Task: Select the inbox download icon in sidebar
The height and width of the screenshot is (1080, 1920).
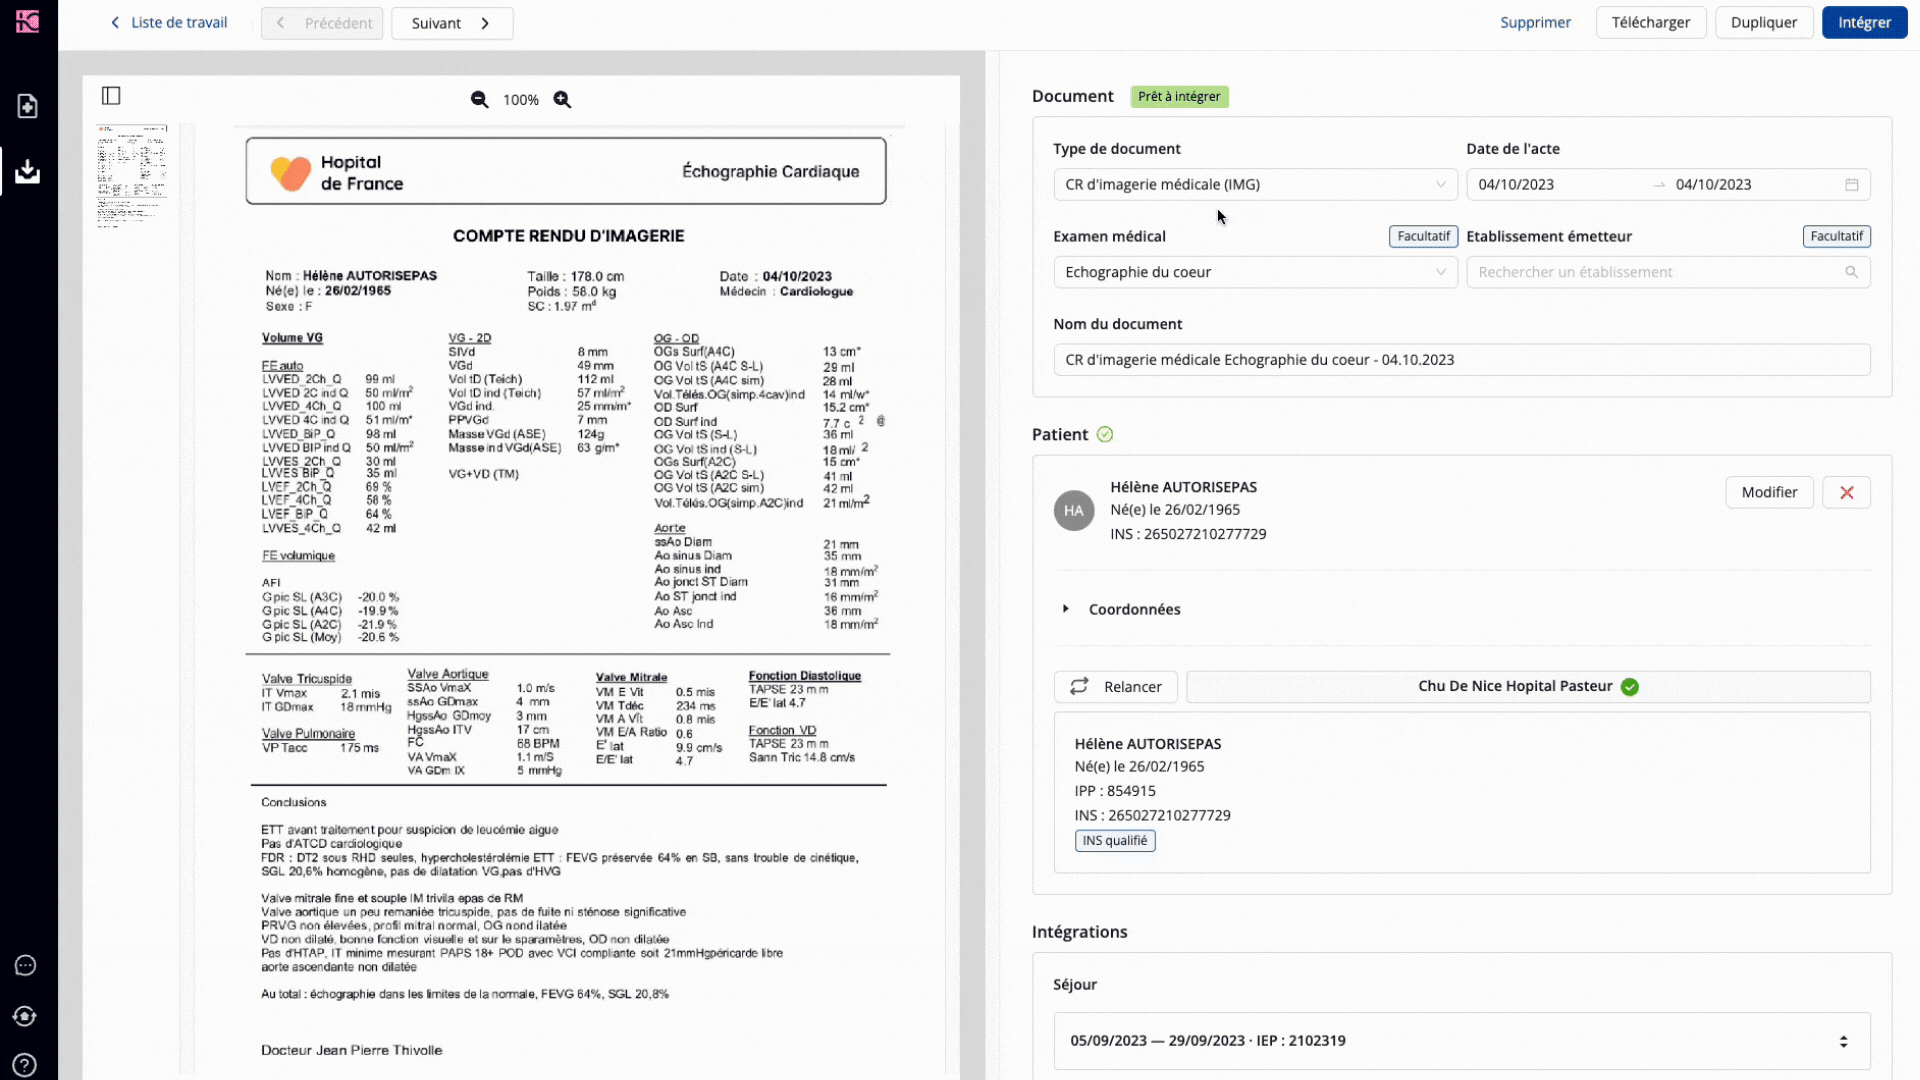Action: click(x=28, y=171)
